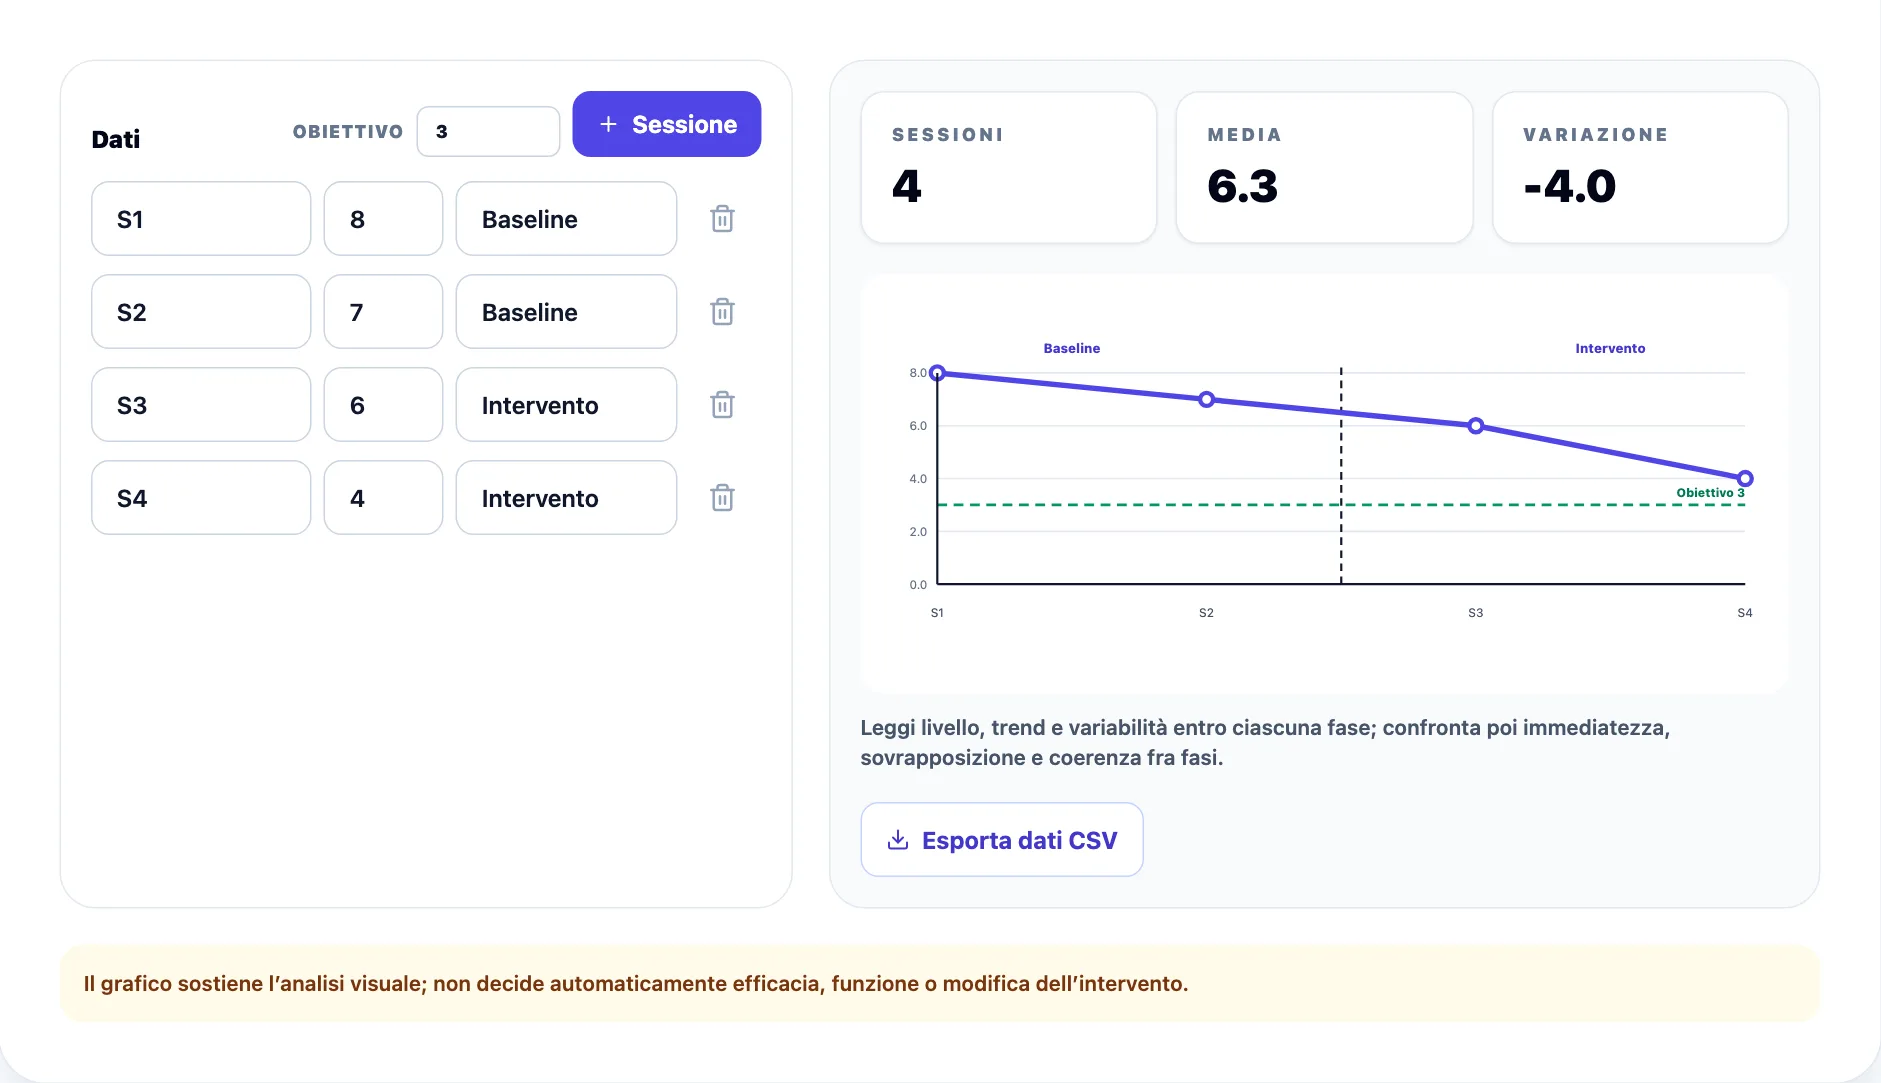Open the S1 phase field set to Baseline
Image resolution: width=1881 pixels, height=1083 pixels.
[566, 219]
